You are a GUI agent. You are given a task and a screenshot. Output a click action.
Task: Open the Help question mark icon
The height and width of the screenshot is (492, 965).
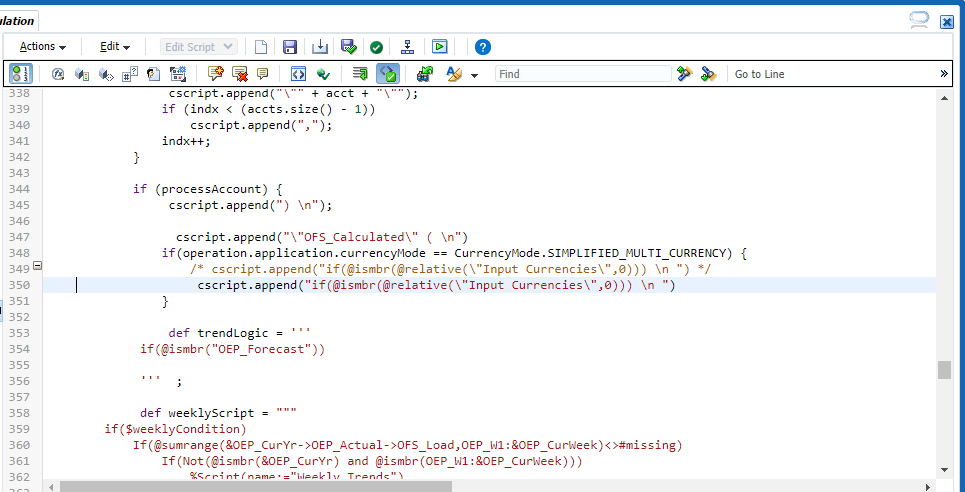pos(483,47)
